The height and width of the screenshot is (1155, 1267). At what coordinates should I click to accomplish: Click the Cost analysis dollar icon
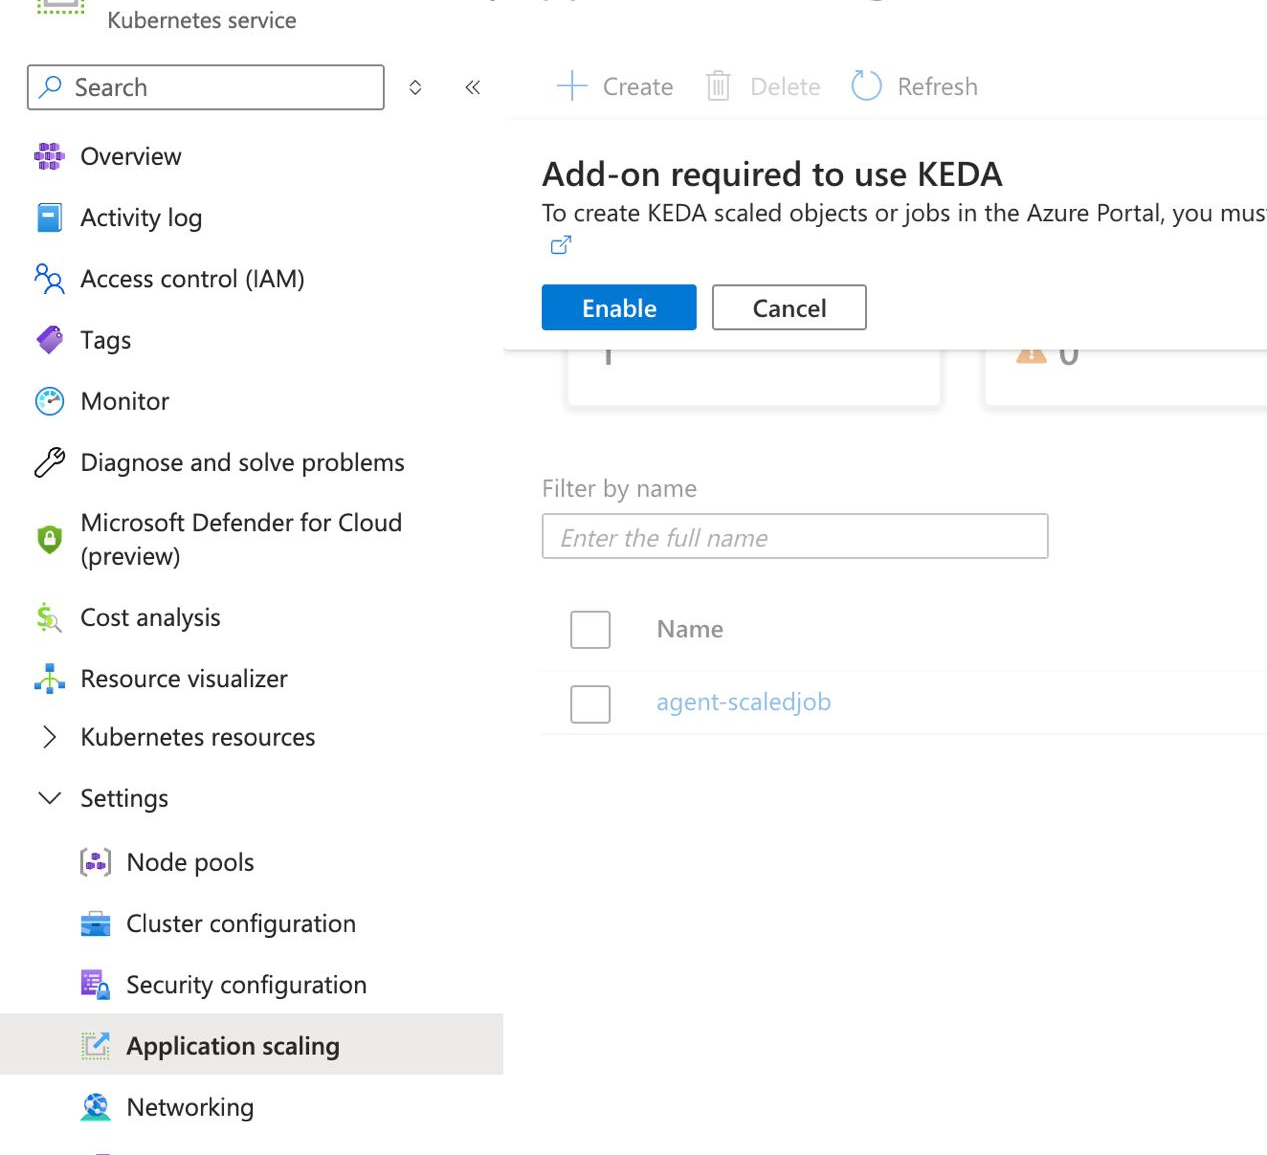pos(49,618)
